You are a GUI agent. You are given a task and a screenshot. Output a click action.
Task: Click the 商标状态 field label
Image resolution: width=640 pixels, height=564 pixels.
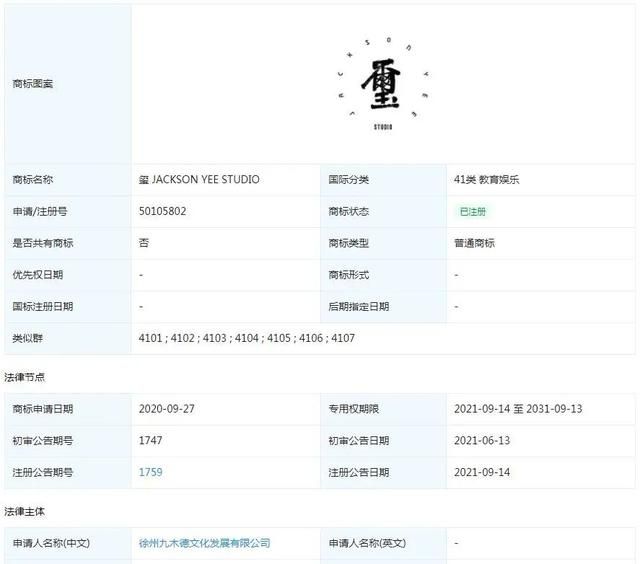coord(349,211)
